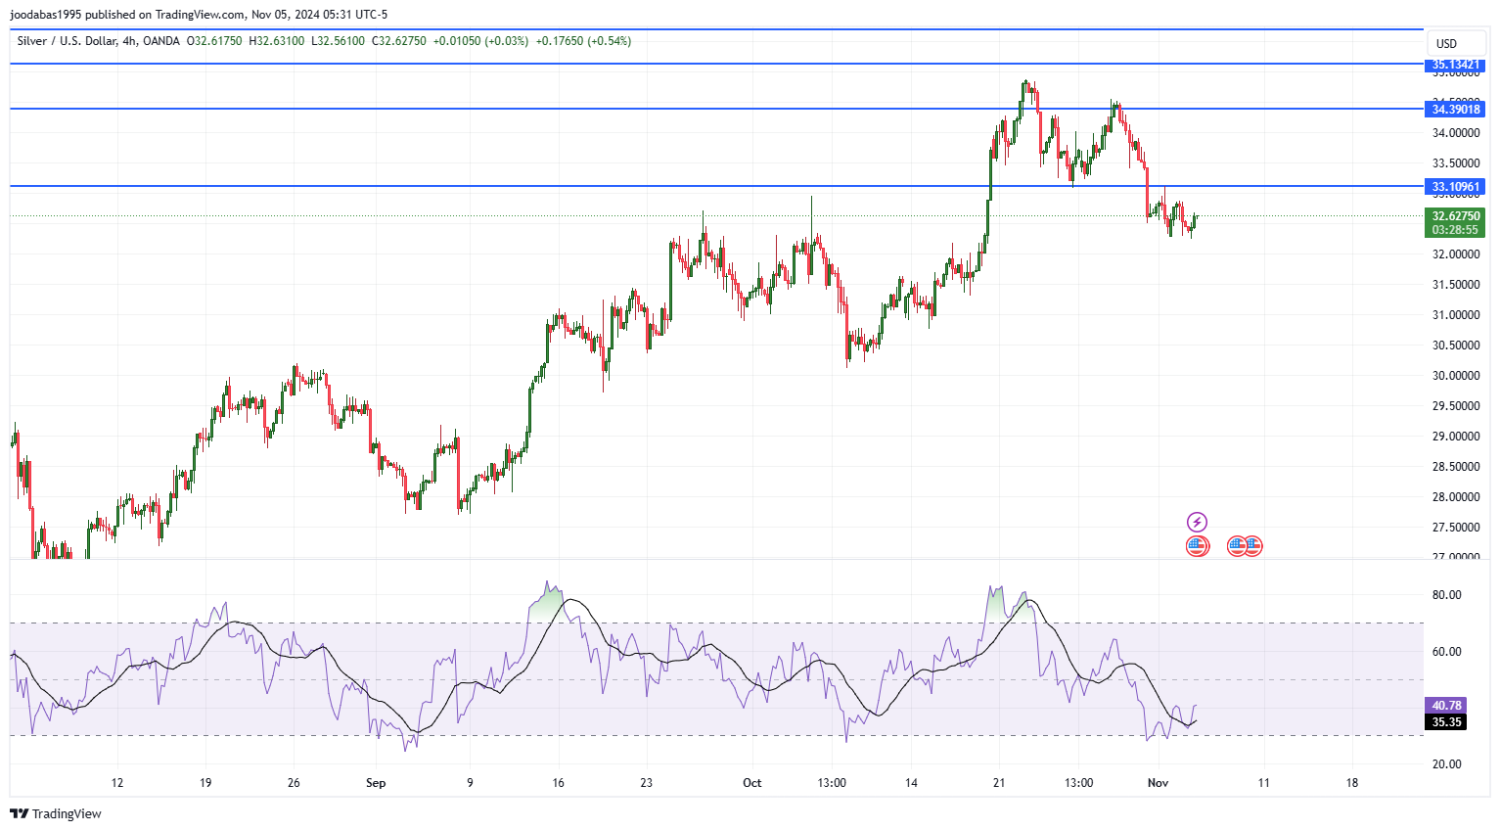Click the "12" date label on the time axis

click(x=117, y=783)
